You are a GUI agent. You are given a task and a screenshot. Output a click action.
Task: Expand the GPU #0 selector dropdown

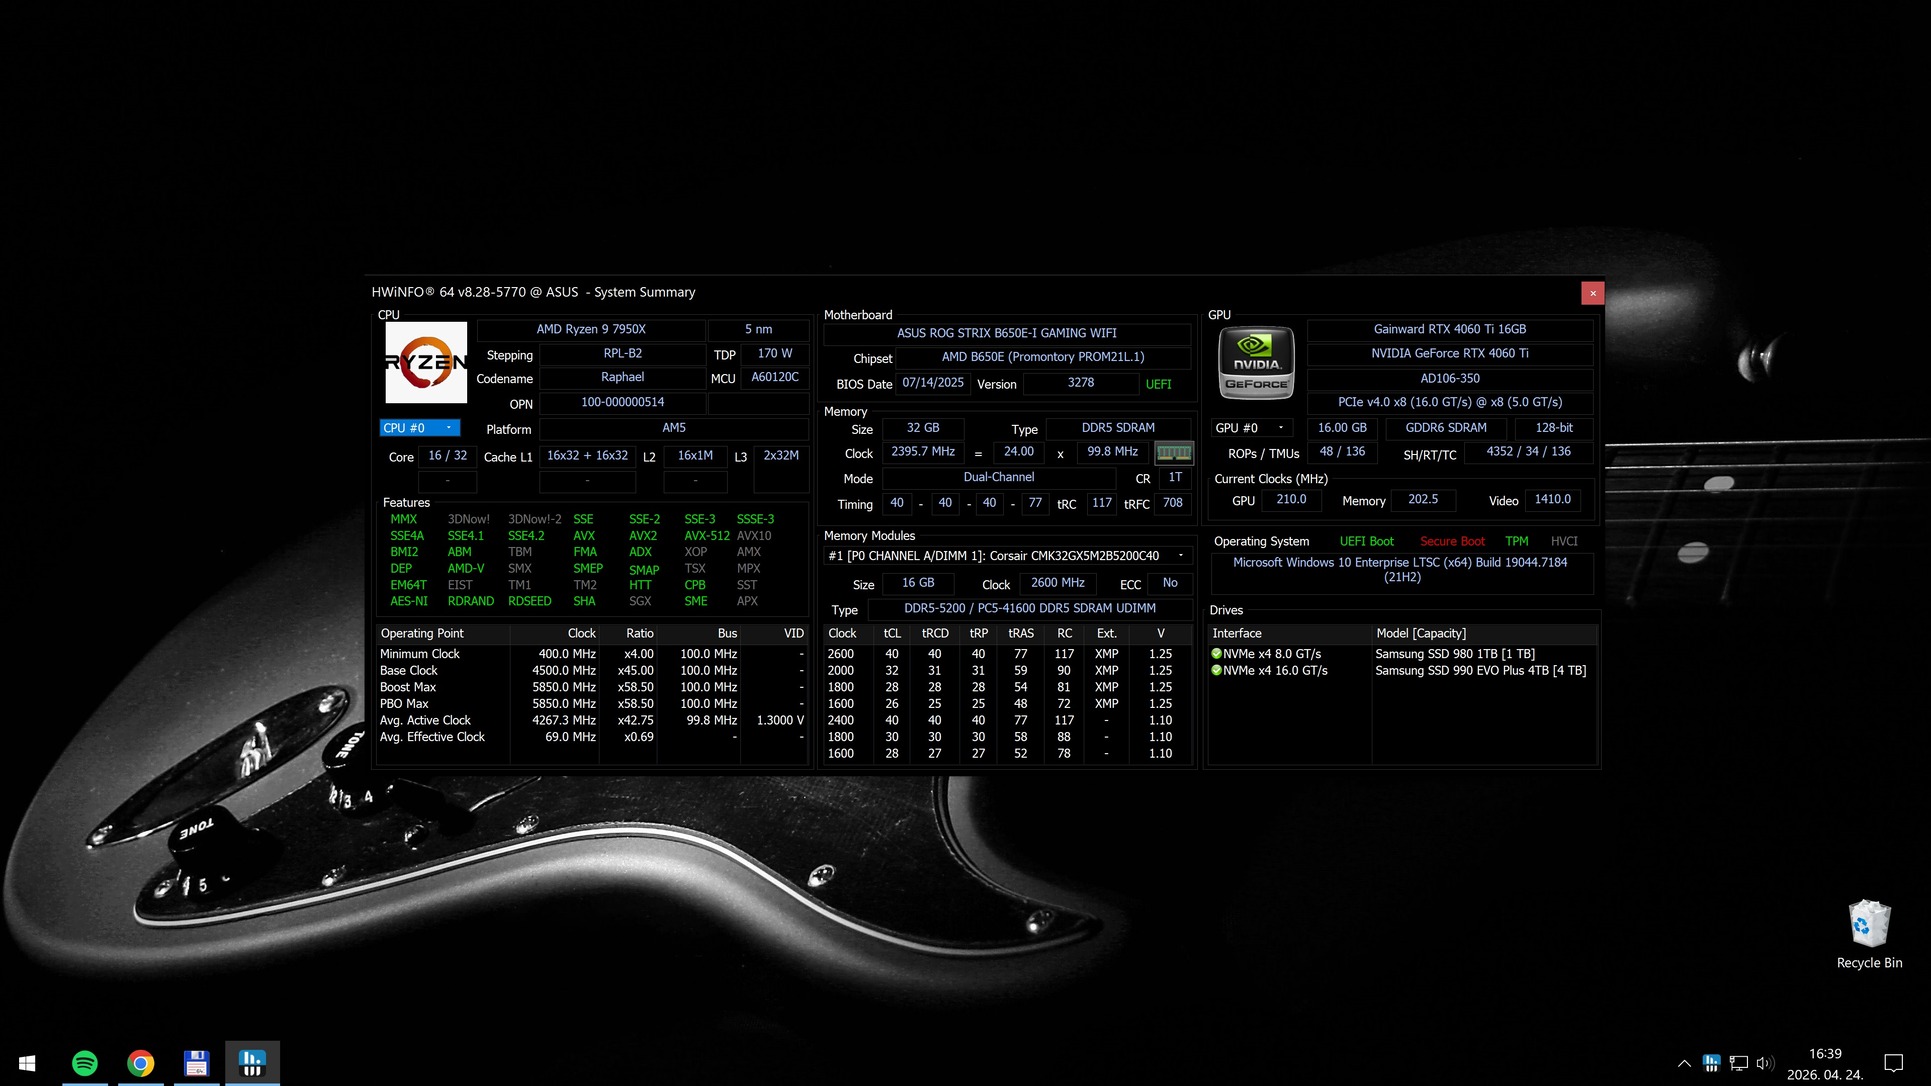1280,428
